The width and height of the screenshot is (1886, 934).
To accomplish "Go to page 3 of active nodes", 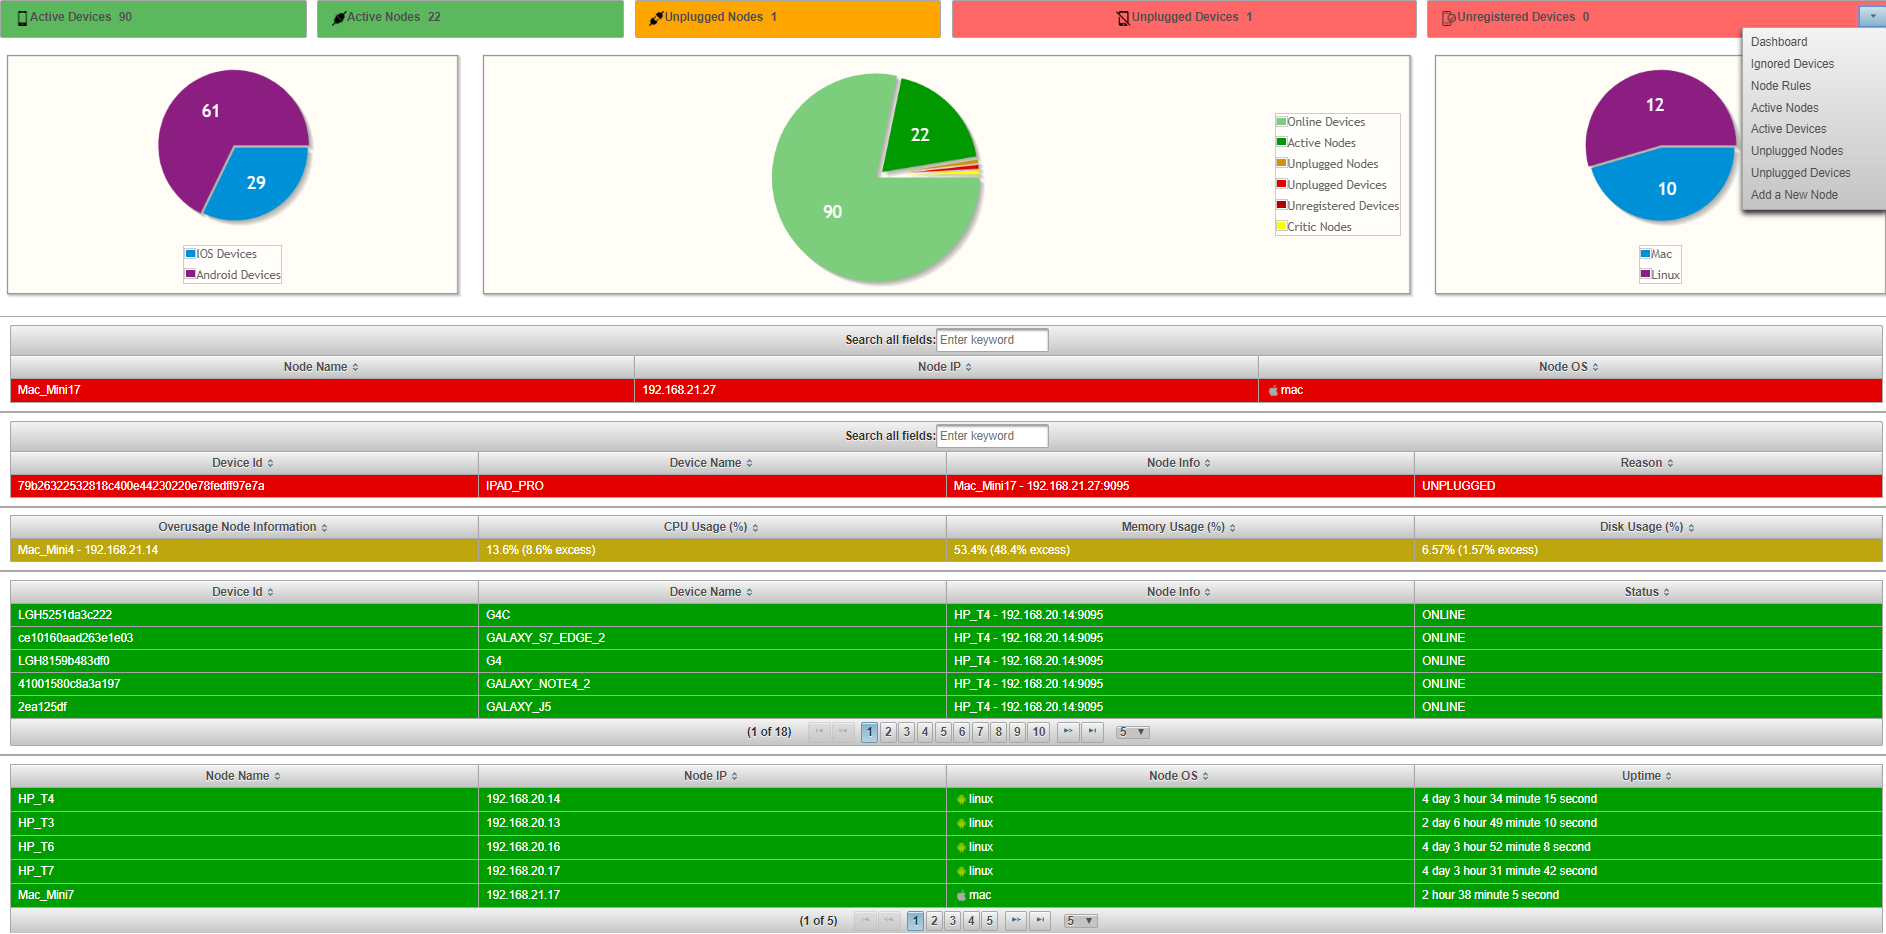I will [x=952, y=921].
